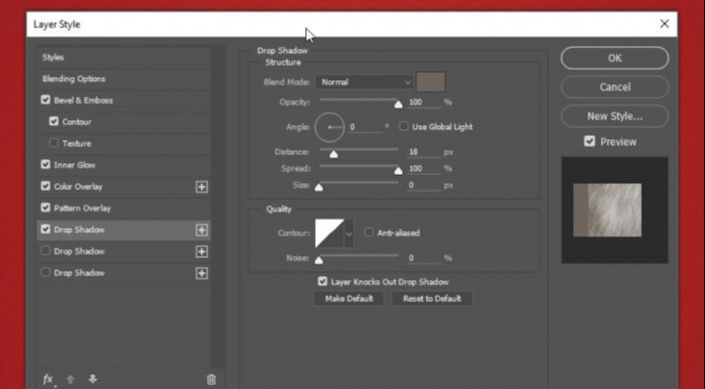Add another Color Overlay using plus icon

[201, 187]
